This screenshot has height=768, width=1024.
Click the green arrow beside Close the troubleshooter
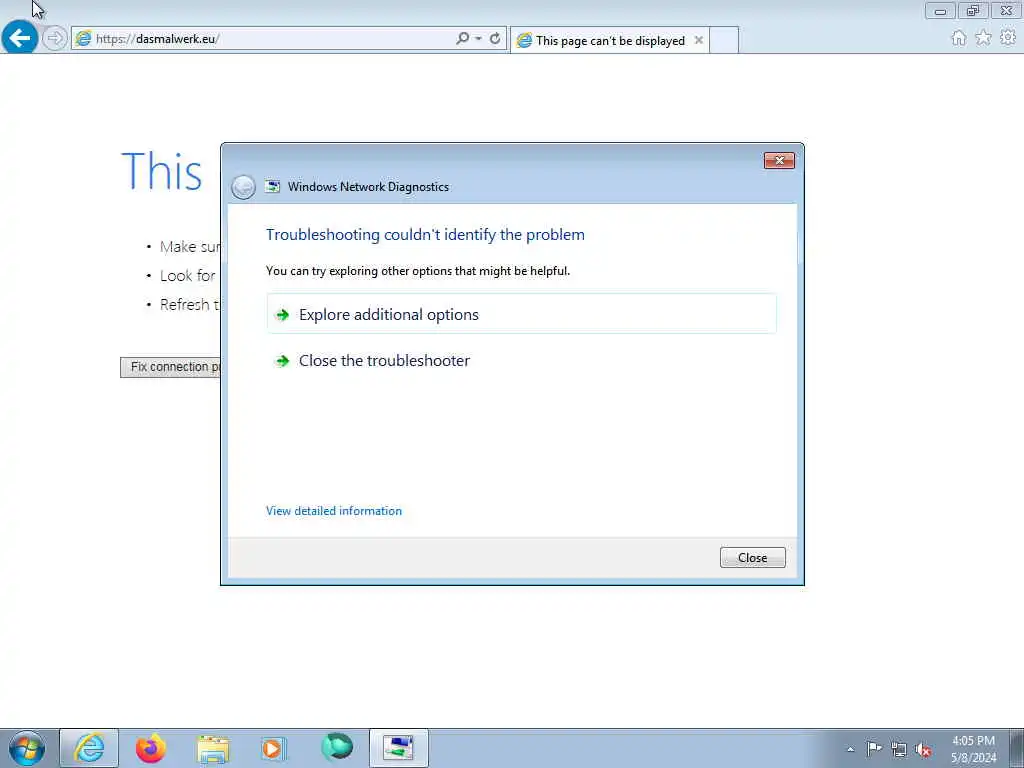[x=283, y=360]
